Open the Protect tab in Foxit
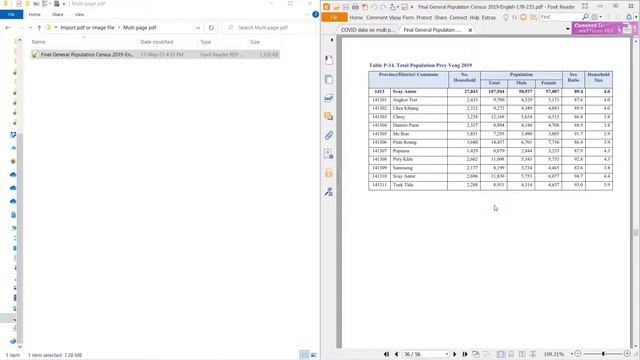This screenshot has height=360, width=640. click(x=424, y=18)
